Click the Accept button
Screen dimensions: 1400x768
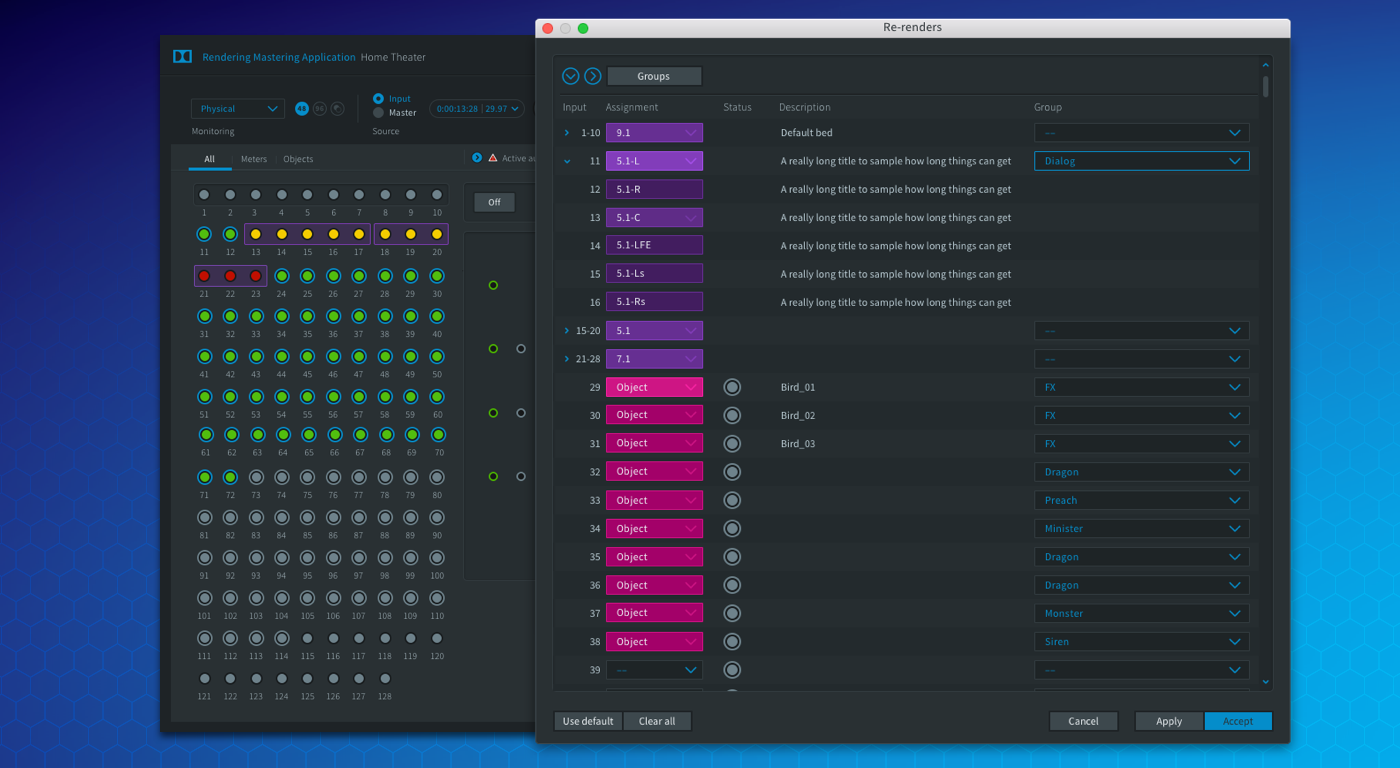click(1238, 721)
